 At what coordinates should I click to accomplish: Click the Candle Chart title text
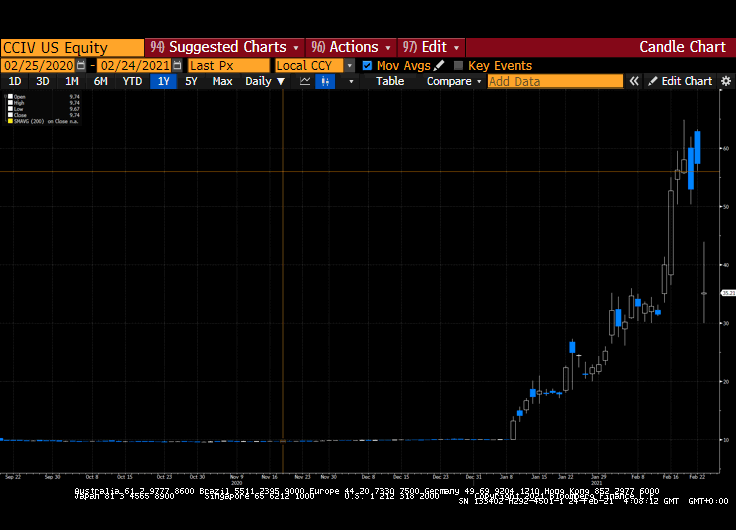pyautogui.click(x=682, y=47)
